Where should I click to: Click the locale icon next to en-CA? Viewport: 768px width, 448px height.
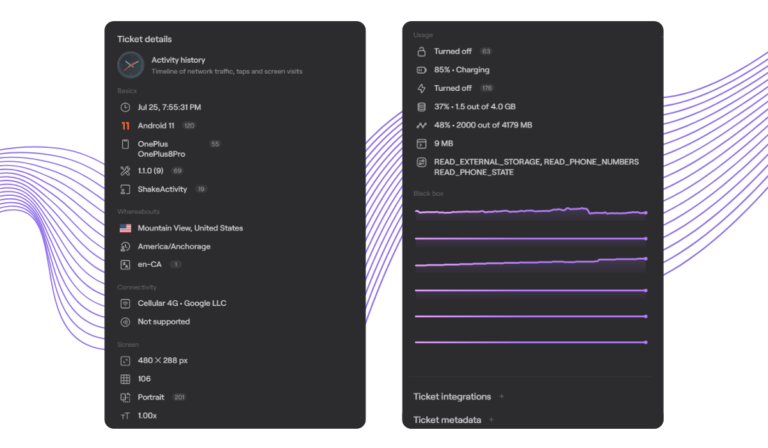tap(125, 265)
